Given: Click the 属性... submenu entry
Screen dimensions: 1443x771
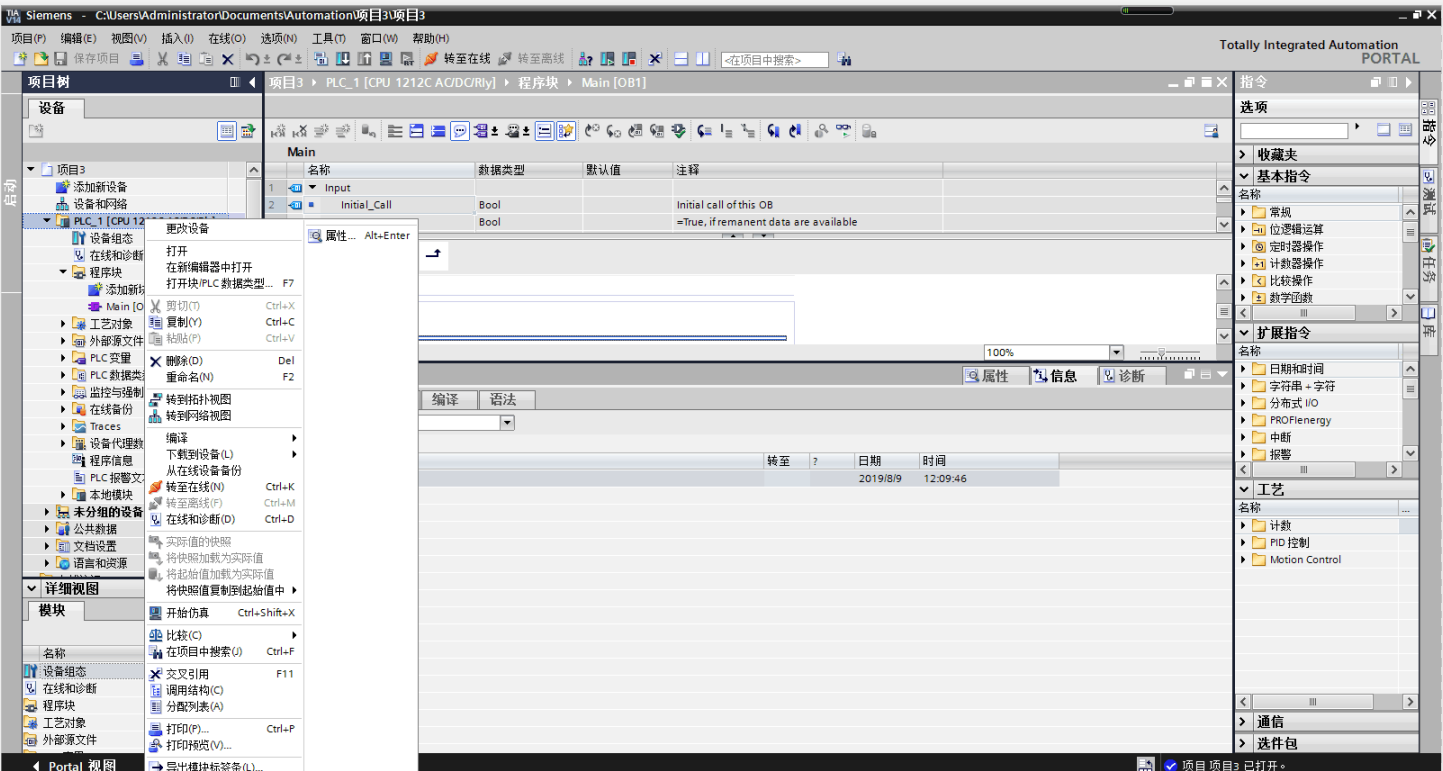Looking at the screenshot, I should point(340,236).
